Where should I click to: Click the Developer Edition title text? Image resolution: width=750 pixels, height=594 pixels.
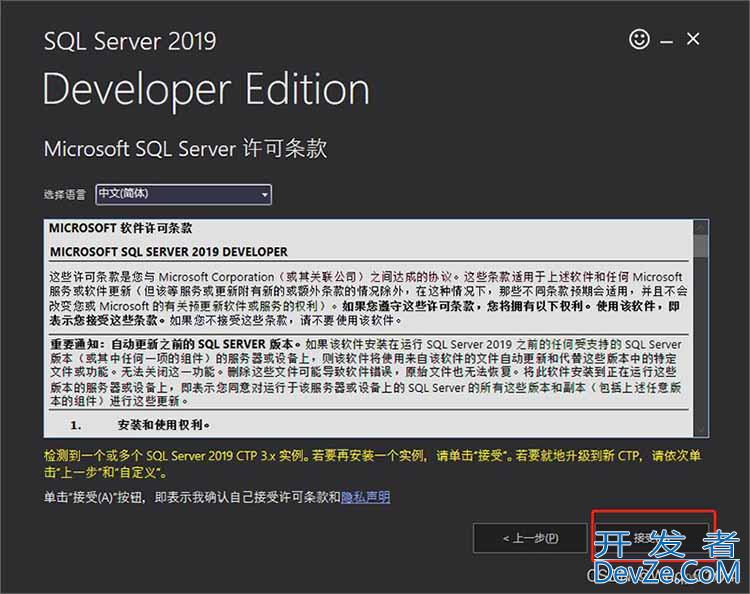[x=206, y=89]
